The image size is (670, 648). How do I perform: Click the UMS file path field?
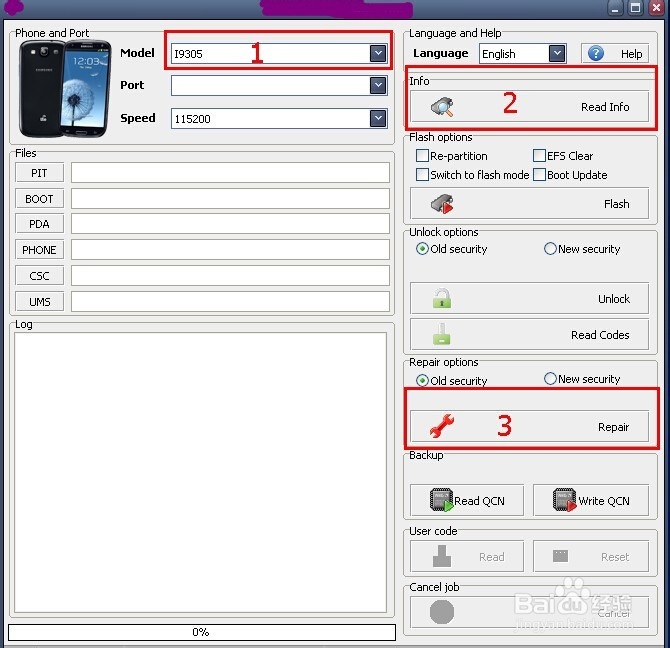tap(230, 302)
